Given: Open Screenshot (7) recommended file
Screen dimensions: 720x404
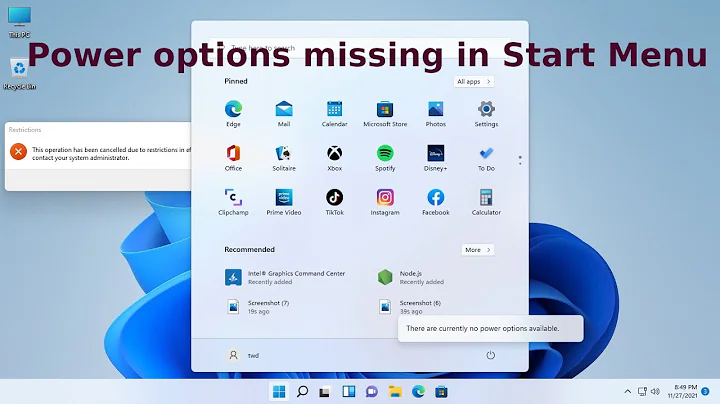Looking at the screenshot, I should click(x=257, y=307).
